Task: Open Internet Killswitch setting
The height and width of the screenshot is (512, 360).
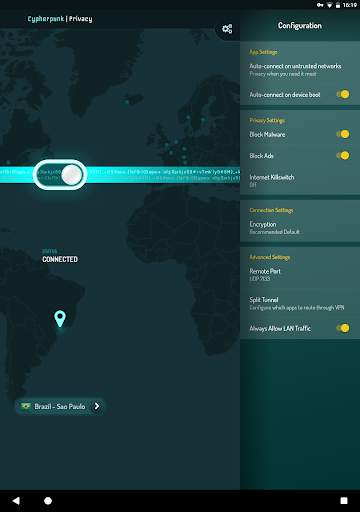Action: click(x=300, y=180)
